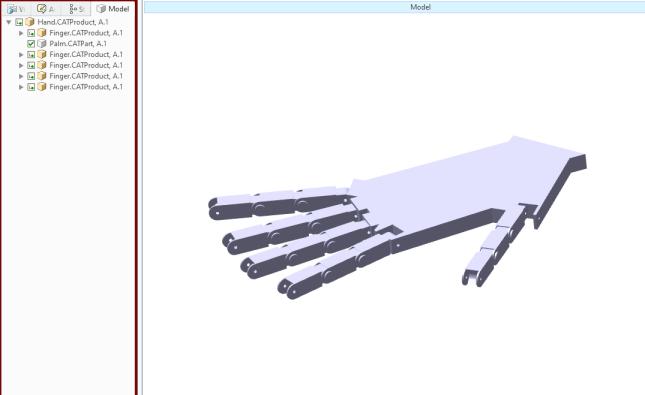This screenshot has width=645, height=395.
Task: Select the fourth Finger.CATProduct row text
Action: click(86, 76)
